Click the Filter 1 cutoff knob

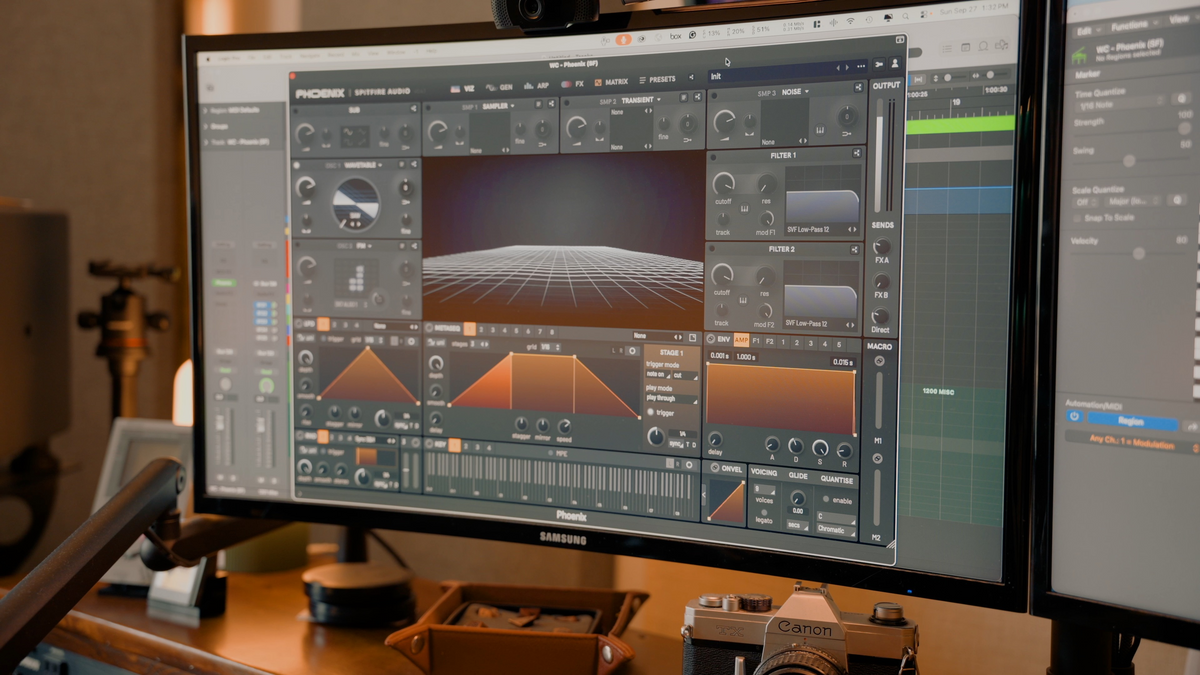[x=722, y=183]
